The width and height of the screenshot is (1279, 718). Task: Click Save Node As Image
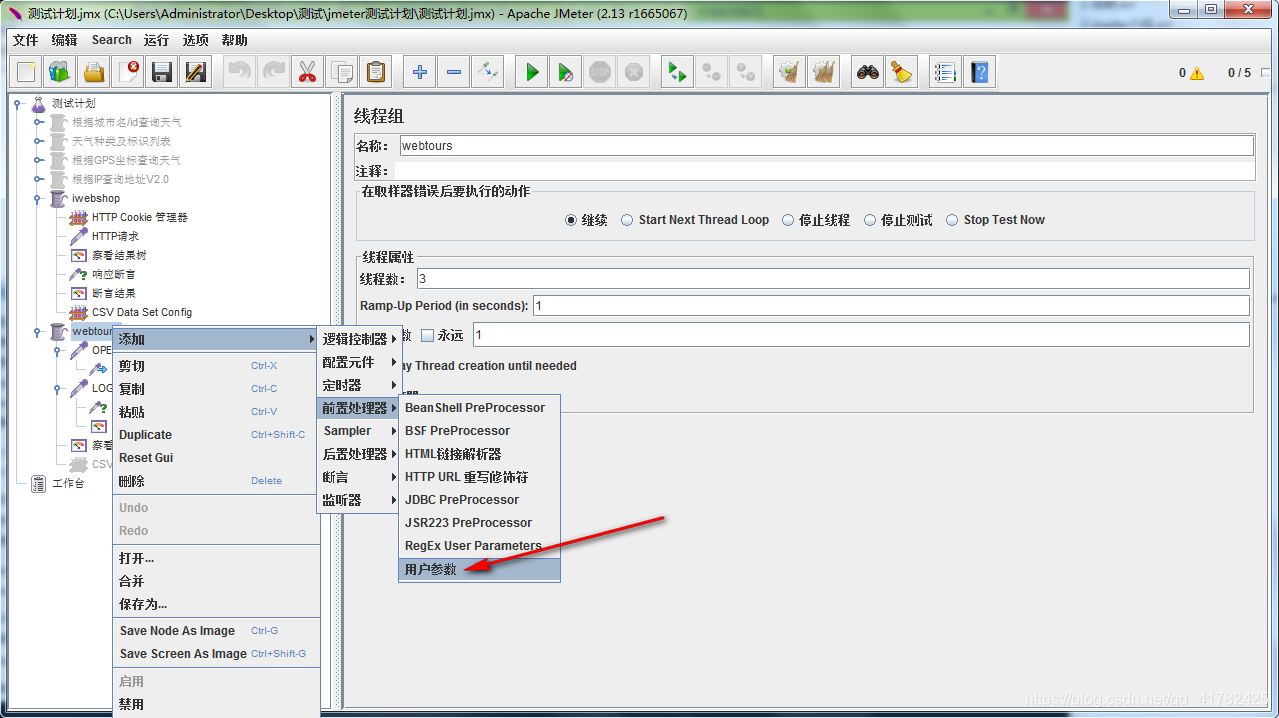[216, 631]
